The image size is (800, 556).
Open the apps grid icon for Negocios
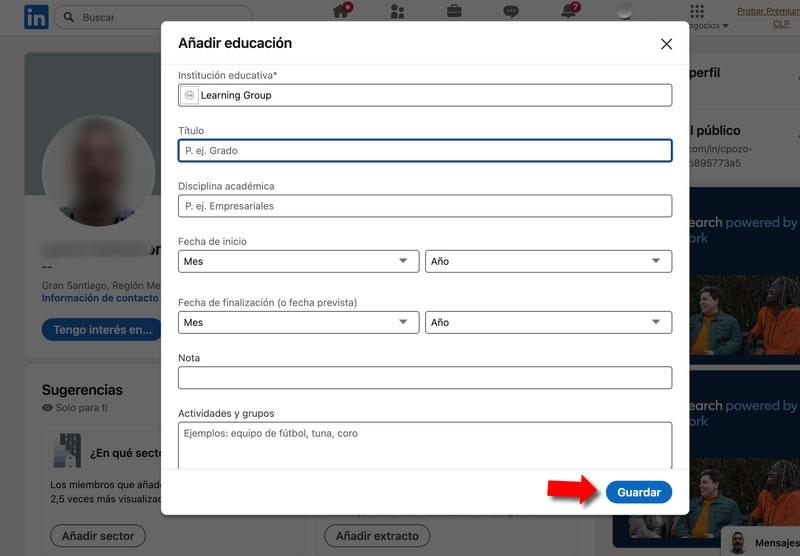click(x=697, y=11)
